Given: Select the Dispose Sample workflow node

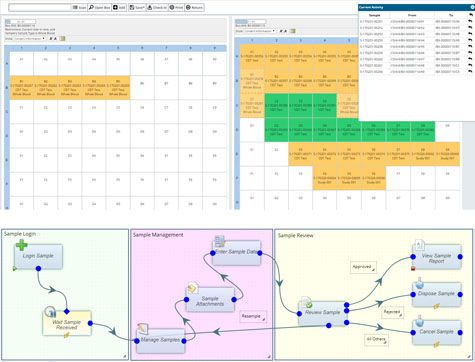Looking at the screenshot, I should tap(437, 294).
